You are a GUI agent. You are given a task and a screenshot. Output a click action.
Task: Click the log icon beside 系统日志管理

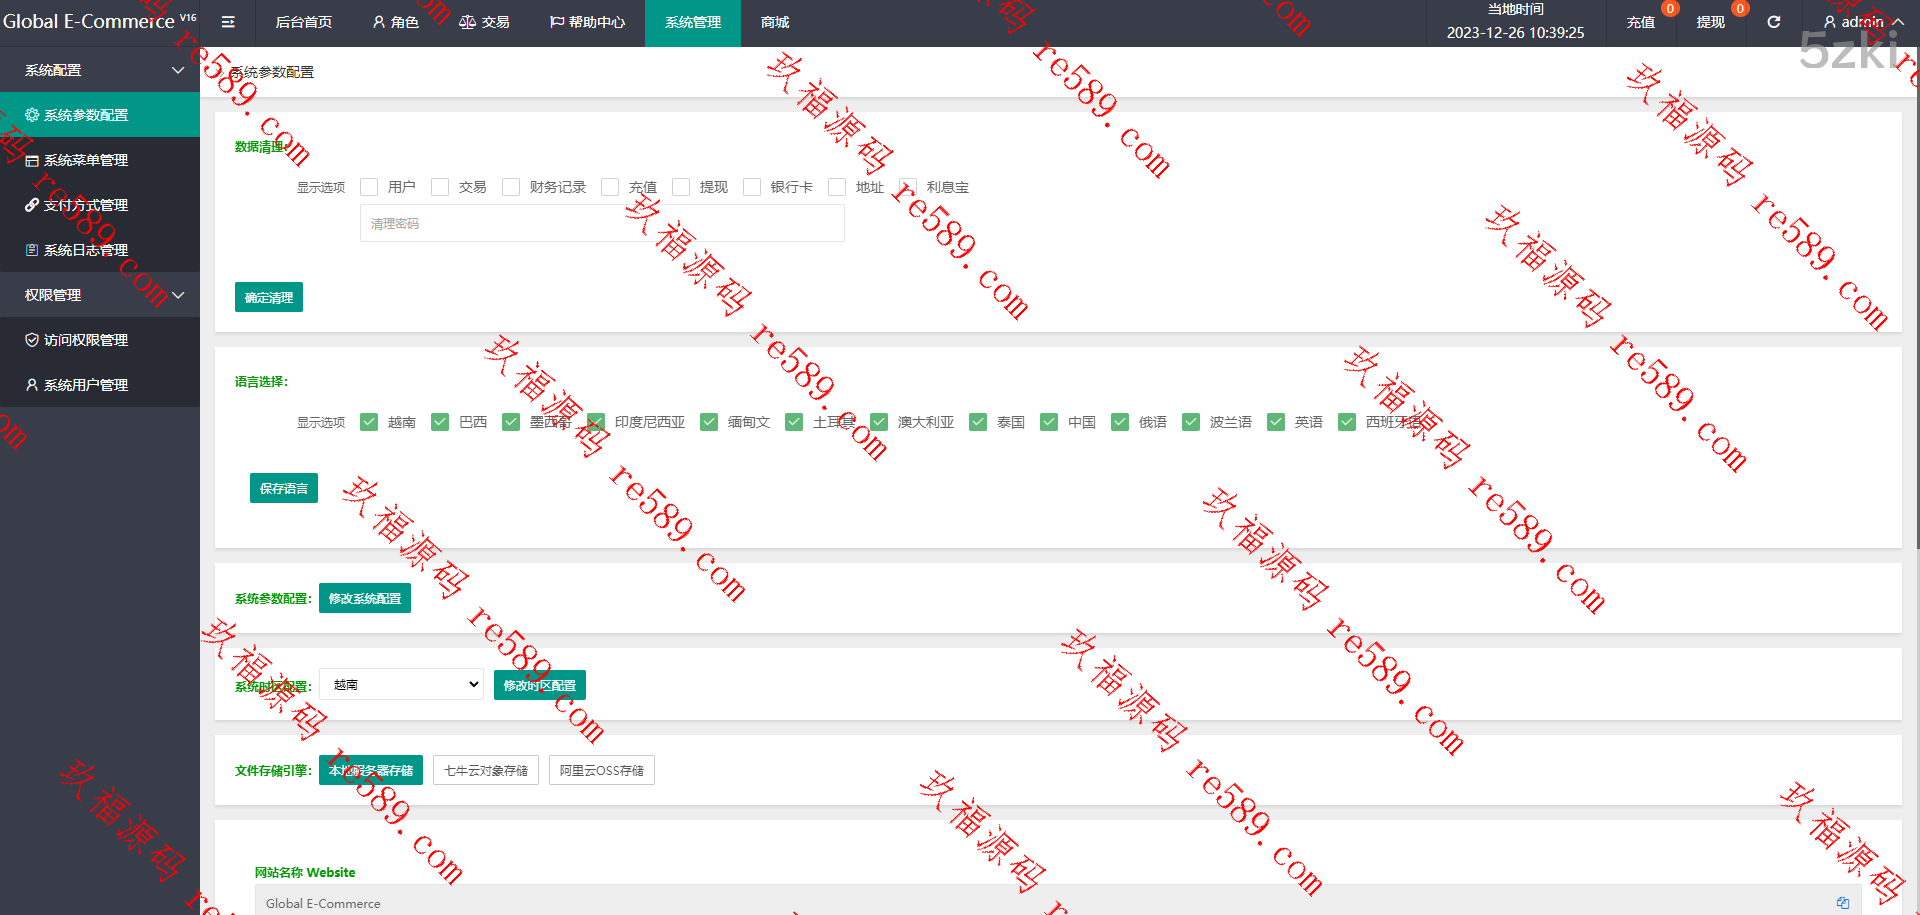coord(32,250)
